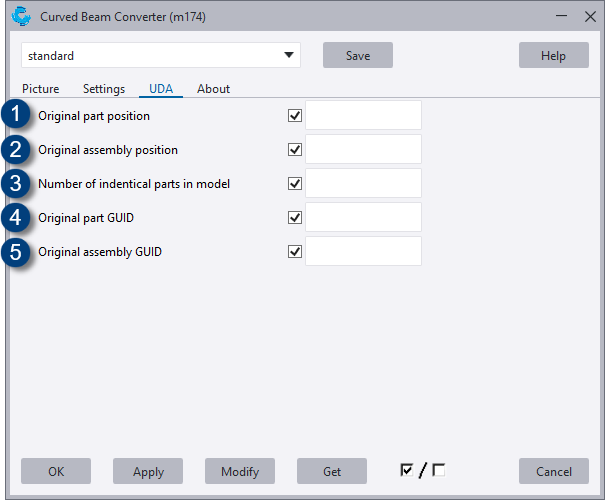Uncheck the Original assembly position checkbox

pos(294,150)
